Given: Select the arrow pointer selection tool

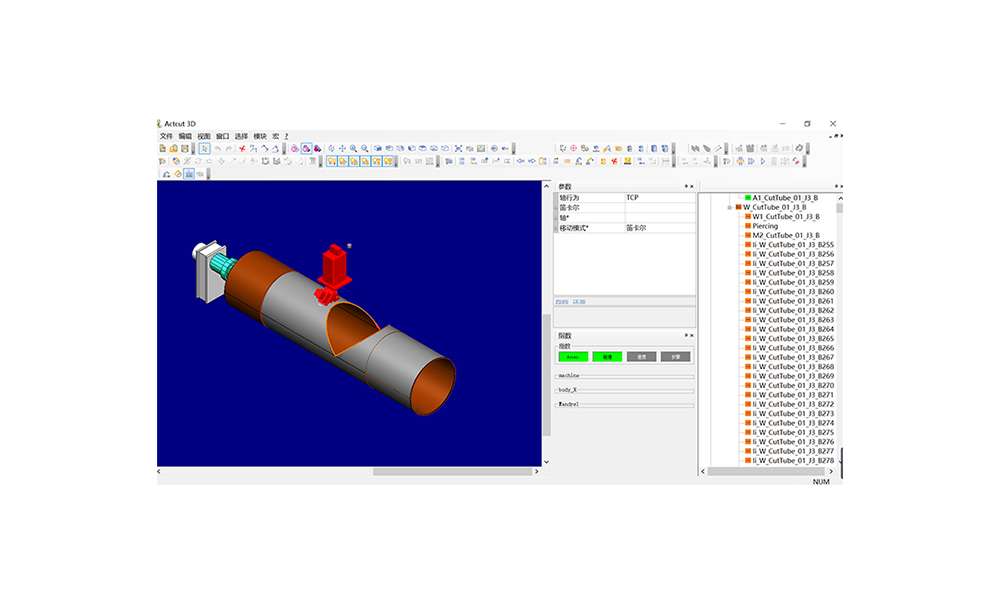Looking at the screenshot, I should click(205, 149).
